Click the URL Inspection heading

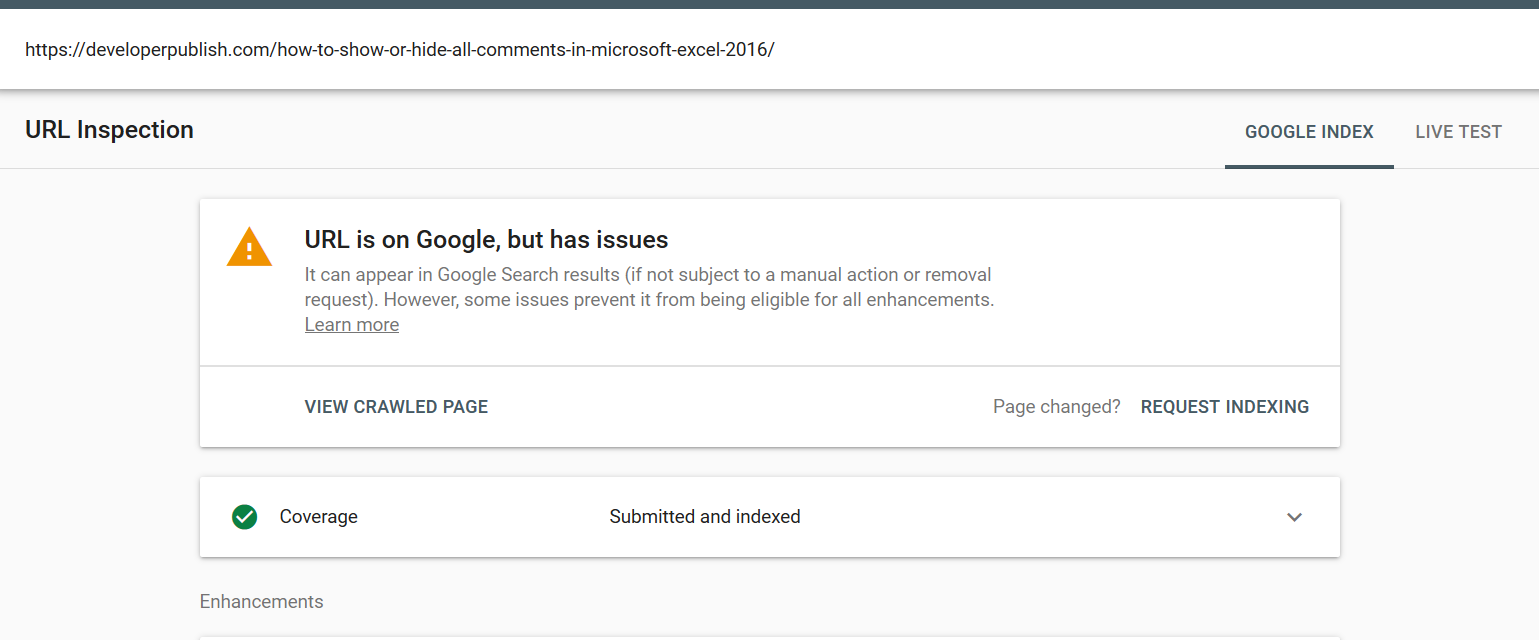pyautogui.click(x=109, y=129)
